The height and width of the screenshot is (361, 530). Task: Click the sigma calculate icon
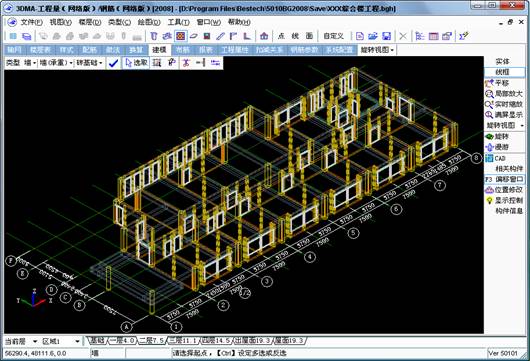pyautogui.click(x=464, y=36)
